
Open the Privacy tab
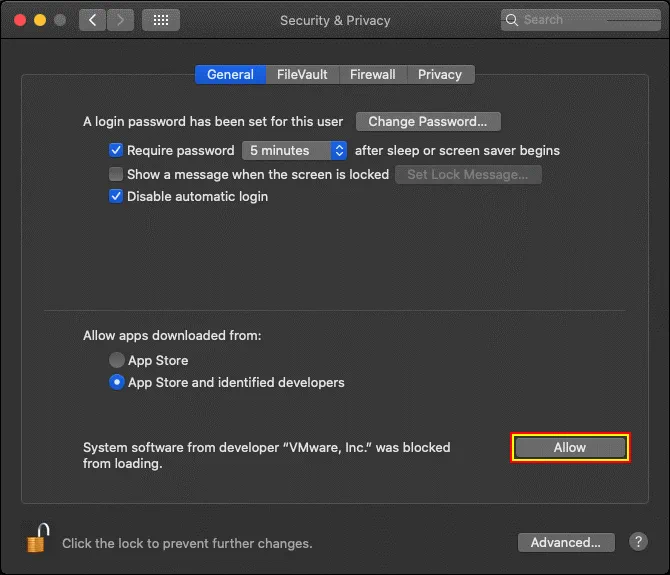pos(440,75)
